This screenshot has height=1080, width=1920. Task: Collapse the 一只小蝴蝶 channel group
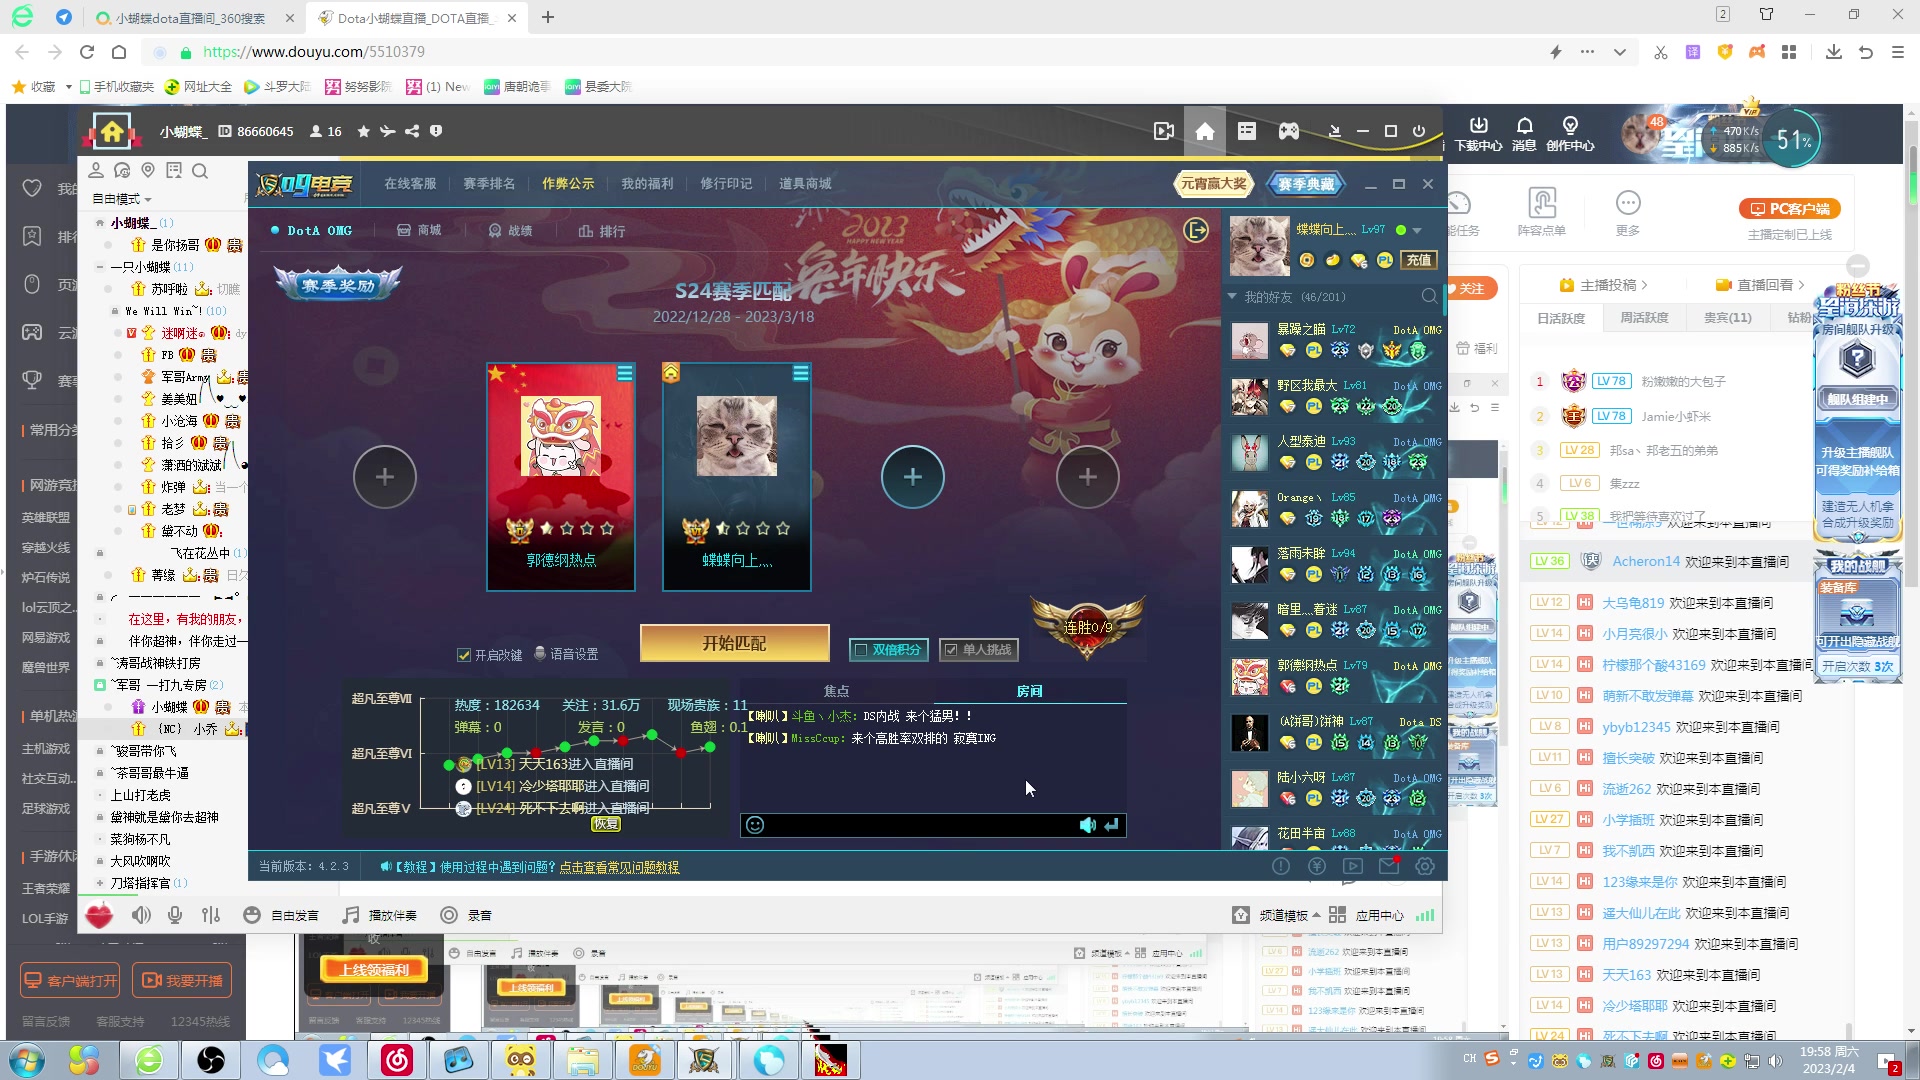100,267
